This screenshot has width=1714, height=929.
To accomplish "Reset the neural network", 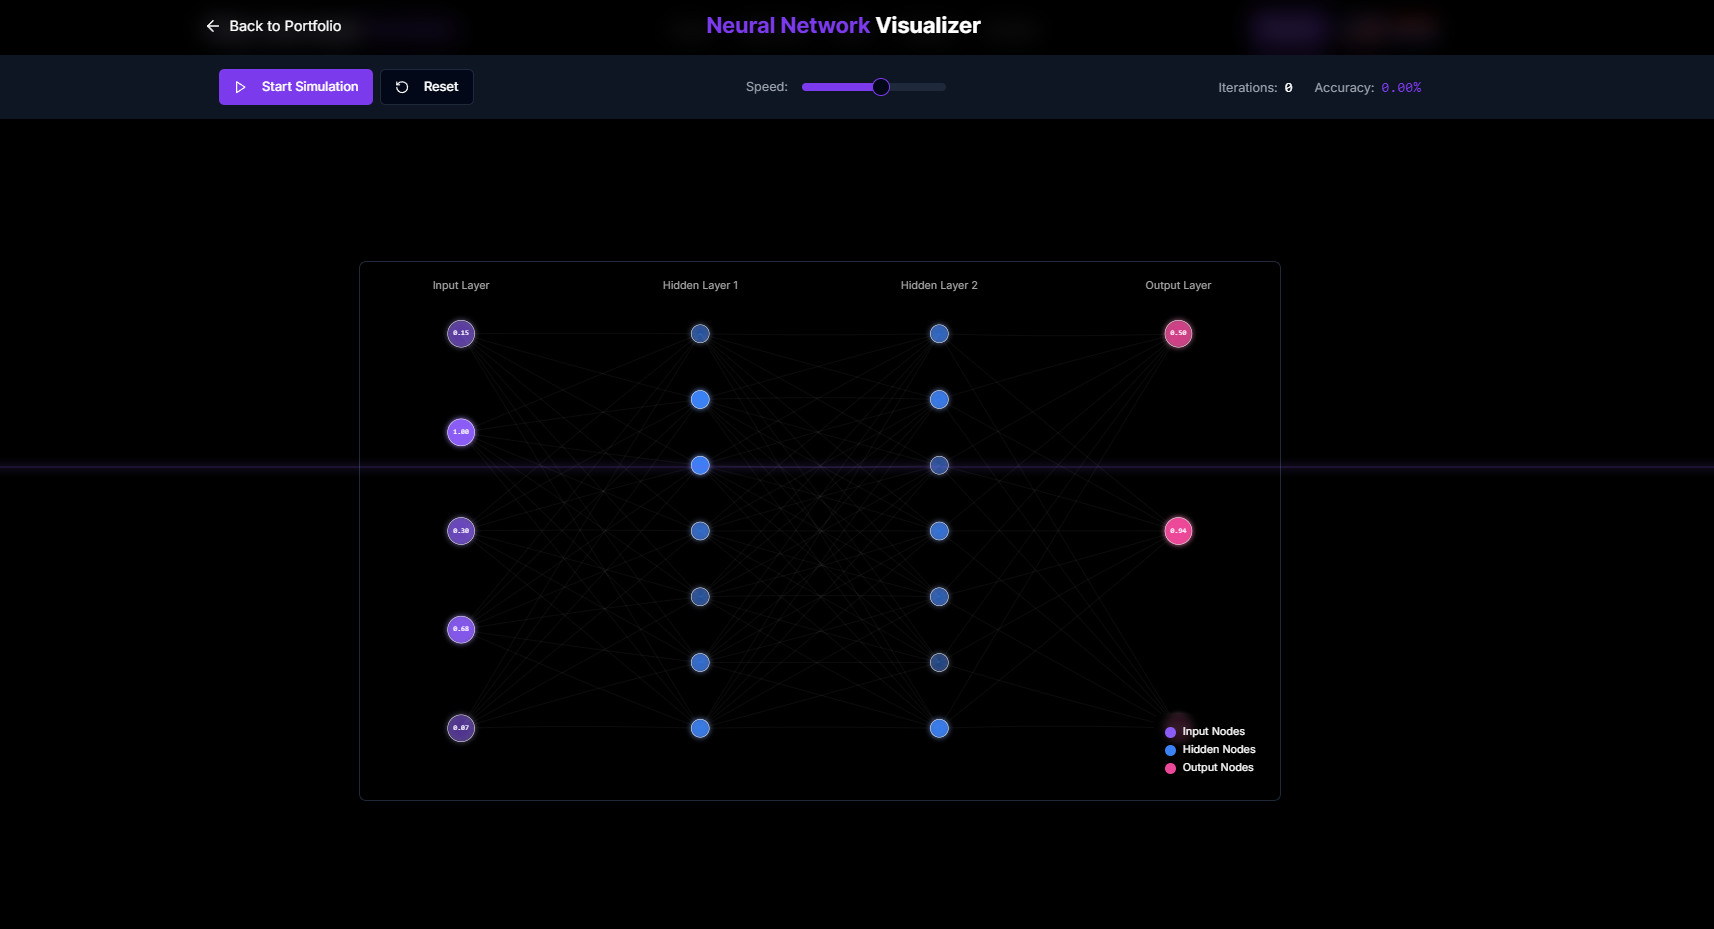I will (x=427, y=87).
